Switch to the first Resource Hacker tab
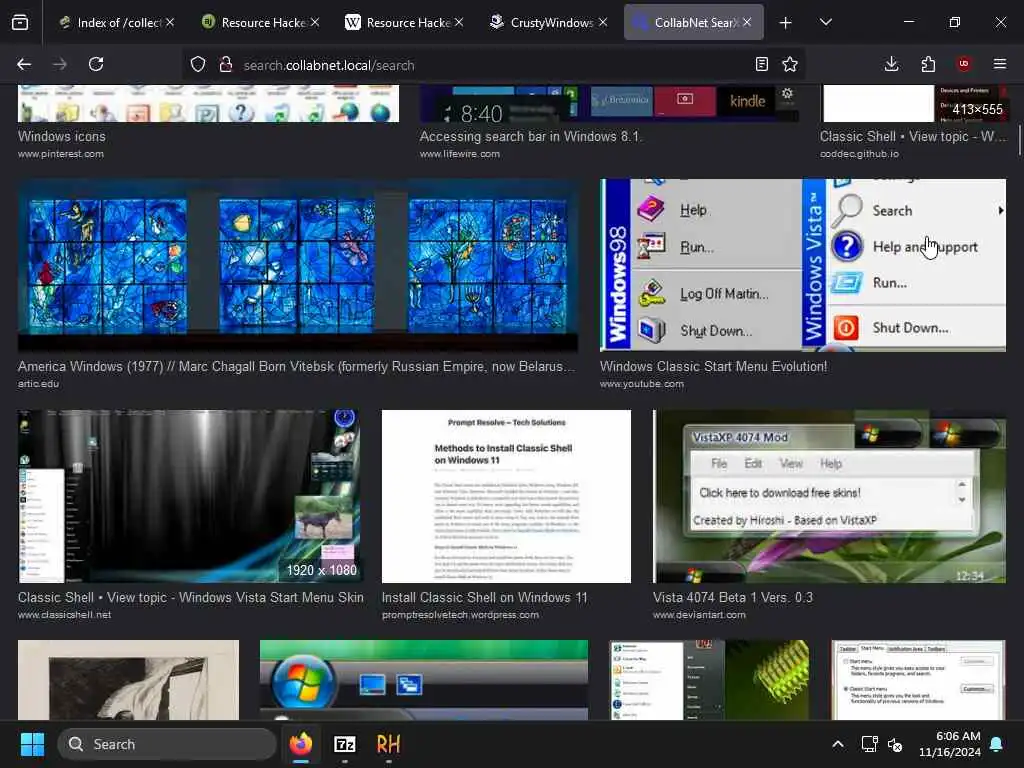Image resolution: width=1024 pixels, height=768 pixels. [261, 22]
